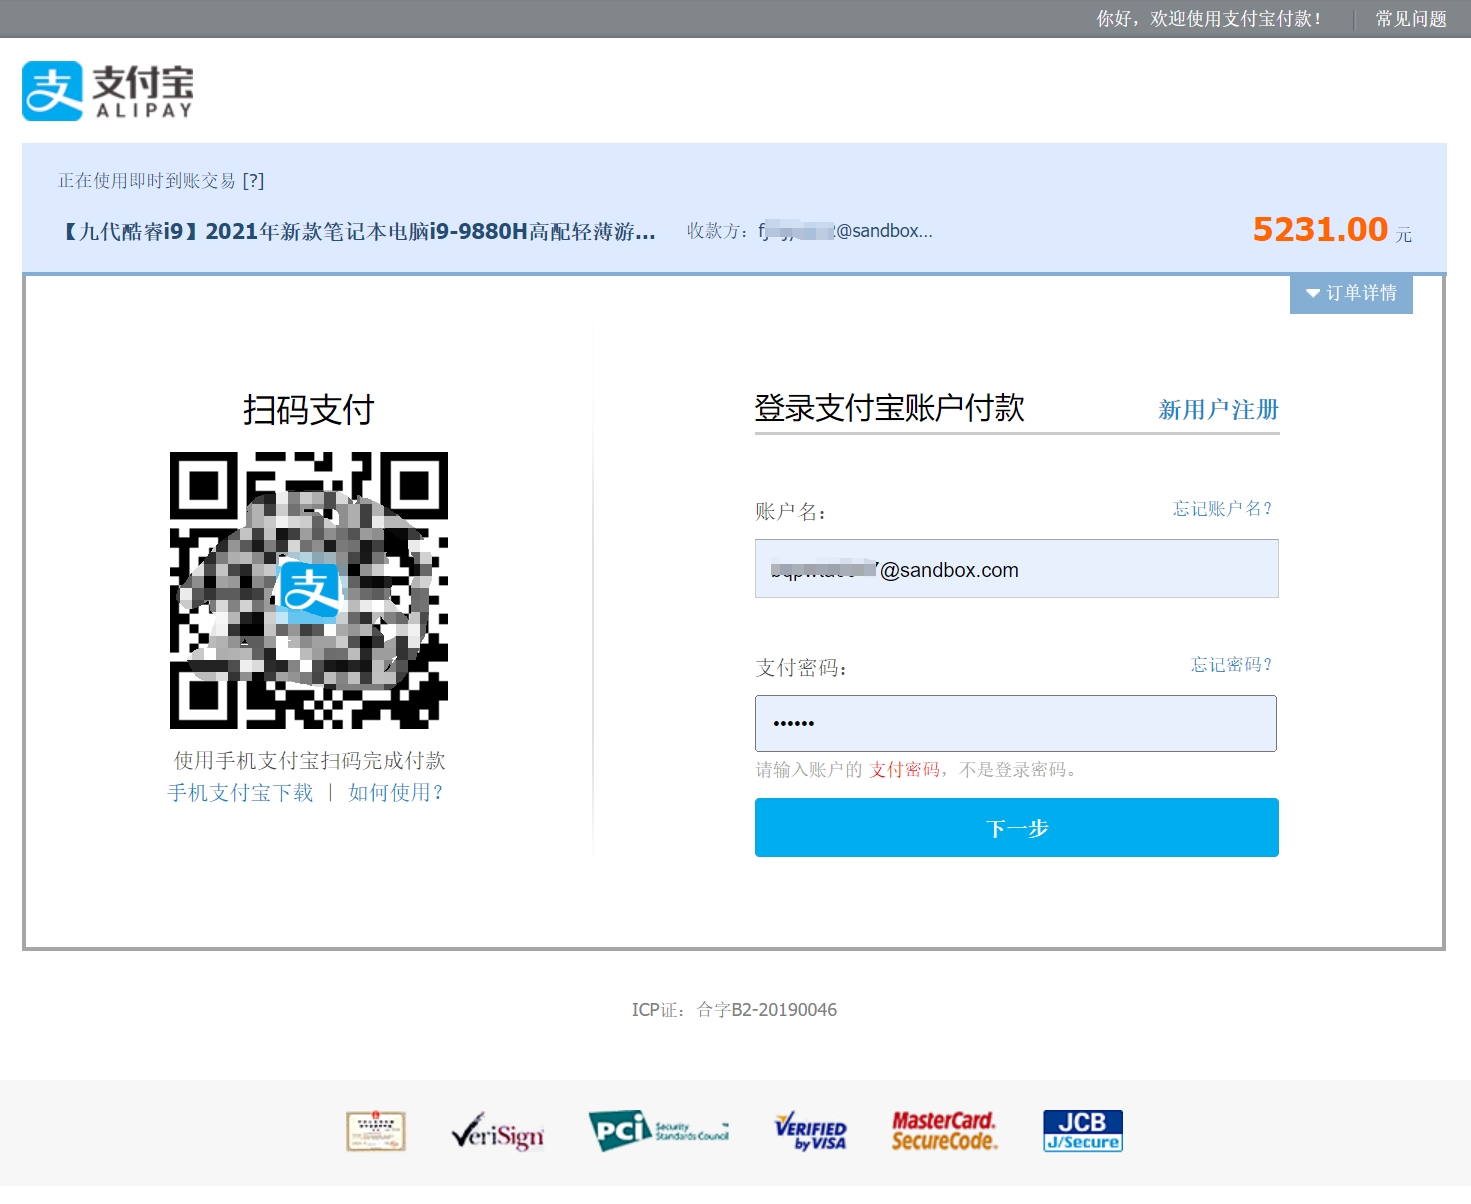Click the red certificate badge in footer

pyautogui.click(x=376, y=1132)
